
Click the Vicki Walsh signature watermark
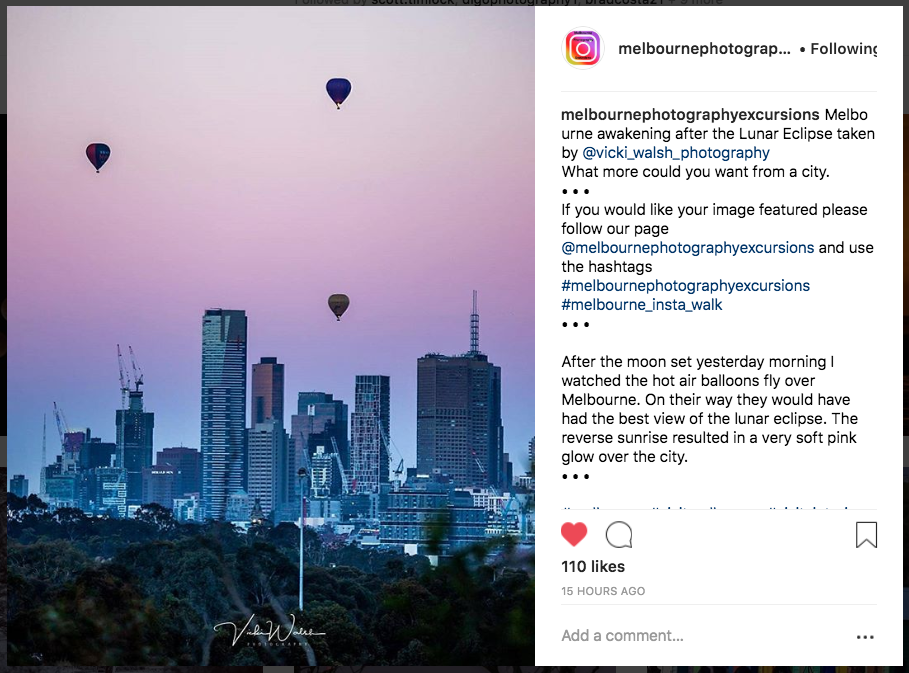(x=268, y=631)
